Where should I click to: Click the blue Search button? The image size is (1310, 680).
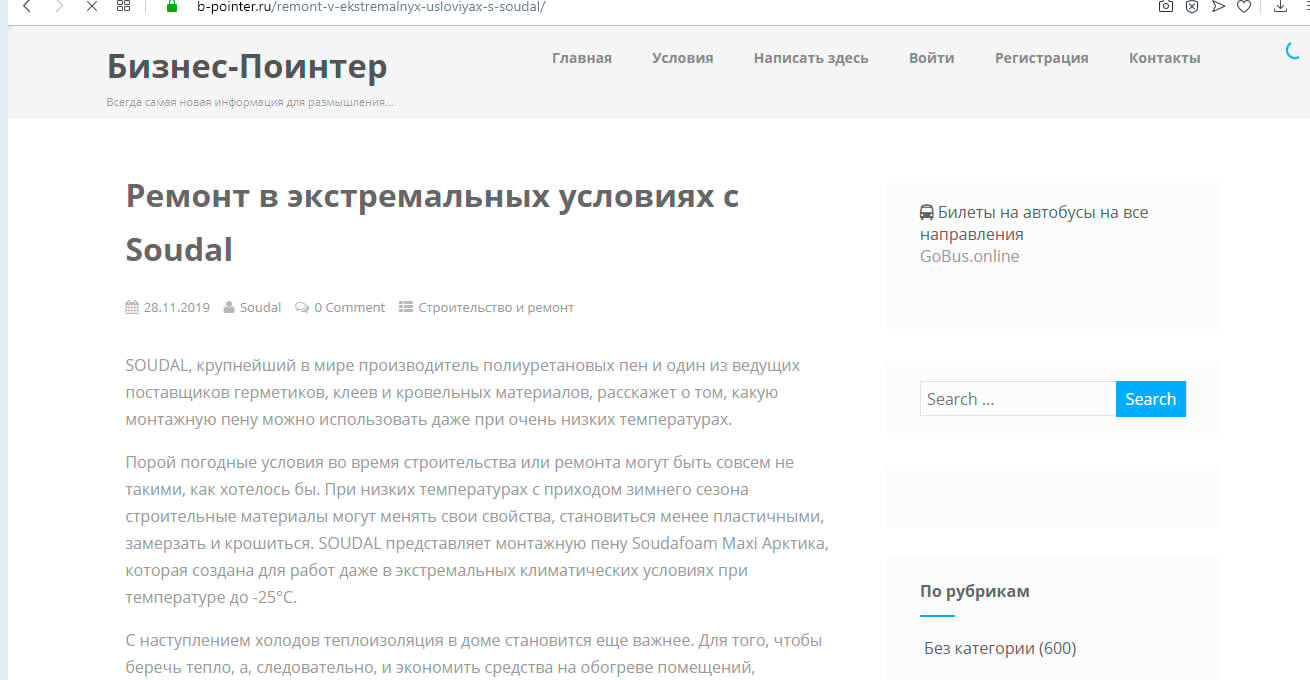tap(1151, 399)
